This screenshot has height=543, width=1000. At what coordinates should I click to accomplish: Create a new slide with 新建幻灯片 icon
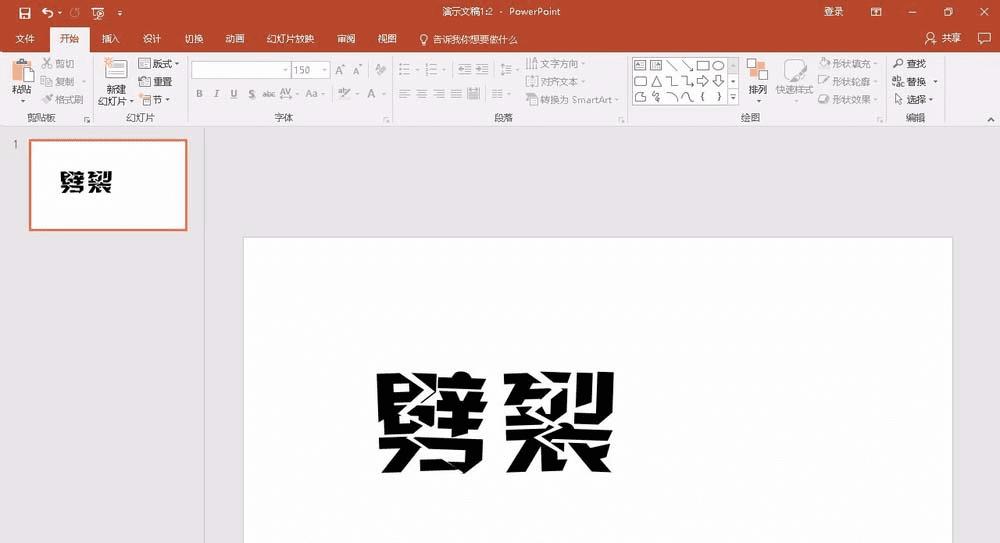click(116, 69)
